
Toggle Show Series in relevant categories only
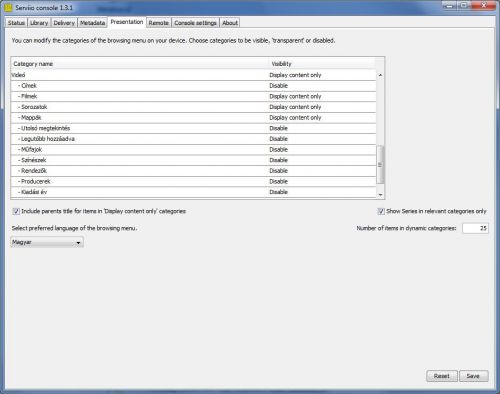(381, 211)
